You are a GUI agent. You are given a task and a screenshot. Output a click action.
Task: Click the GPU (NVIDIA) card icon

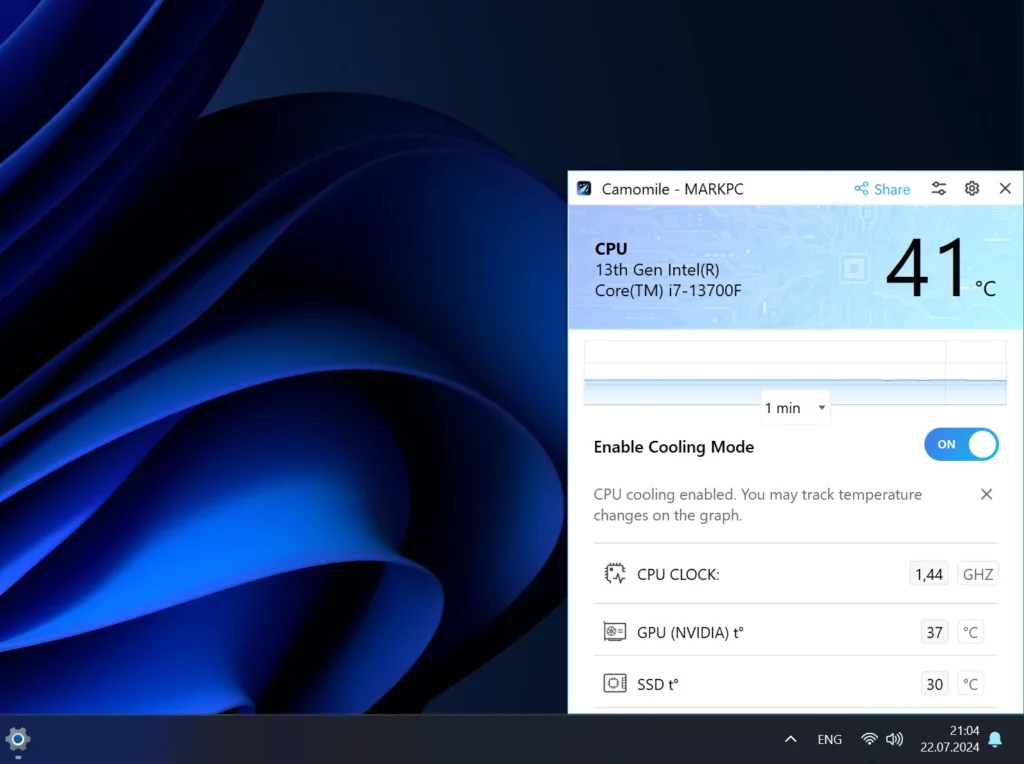tap(615, 632)
